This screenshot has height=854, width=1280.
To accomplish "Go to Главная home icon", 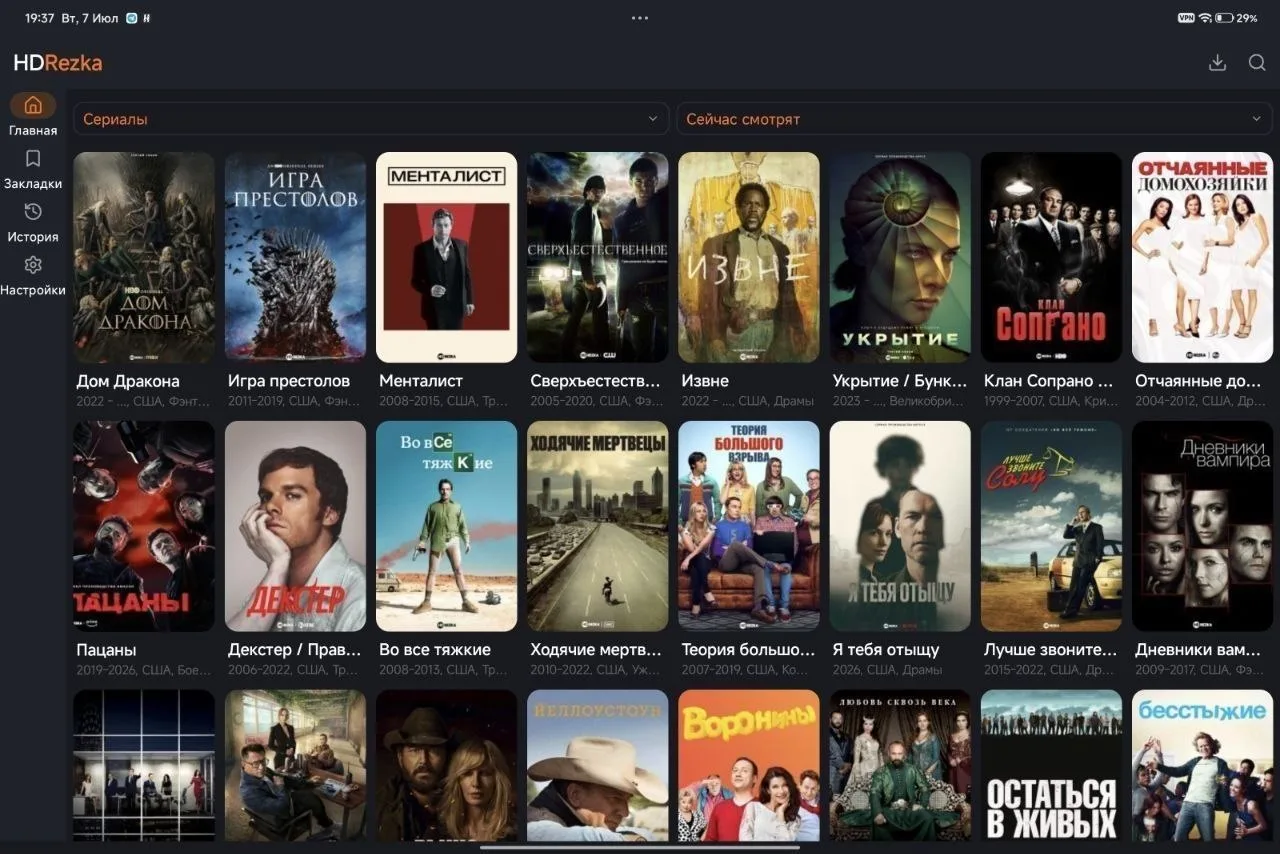I will tap(33, 105).
